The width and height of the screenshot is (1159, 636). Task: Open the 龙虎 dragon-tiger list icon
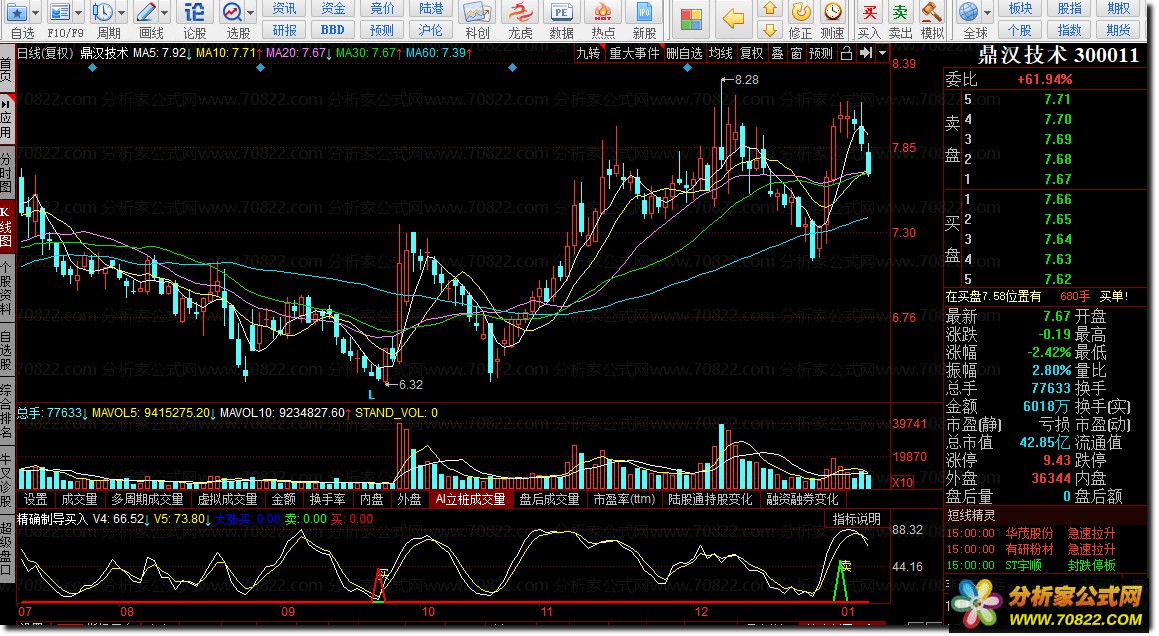[x=520, y=13]
